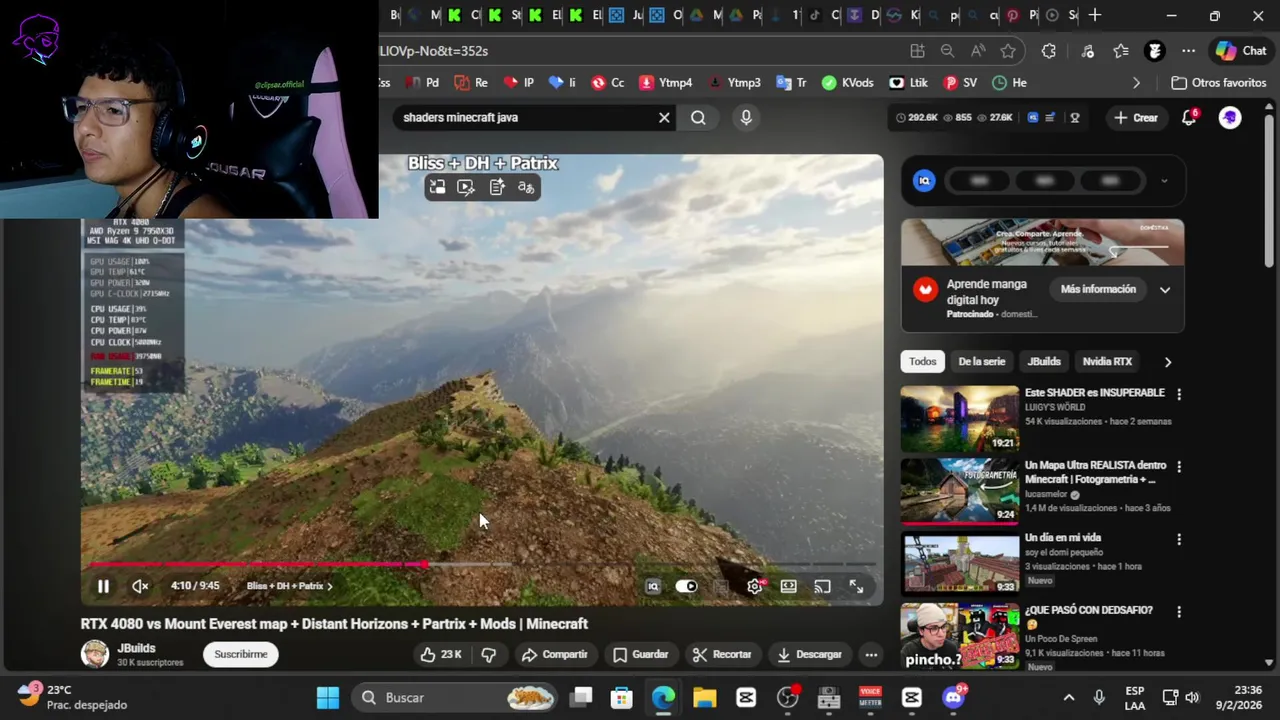Toggle subtitles button in player controls
Viewport: 1280px width, 720px height.
pyautogui.click(x=720, y=587)
